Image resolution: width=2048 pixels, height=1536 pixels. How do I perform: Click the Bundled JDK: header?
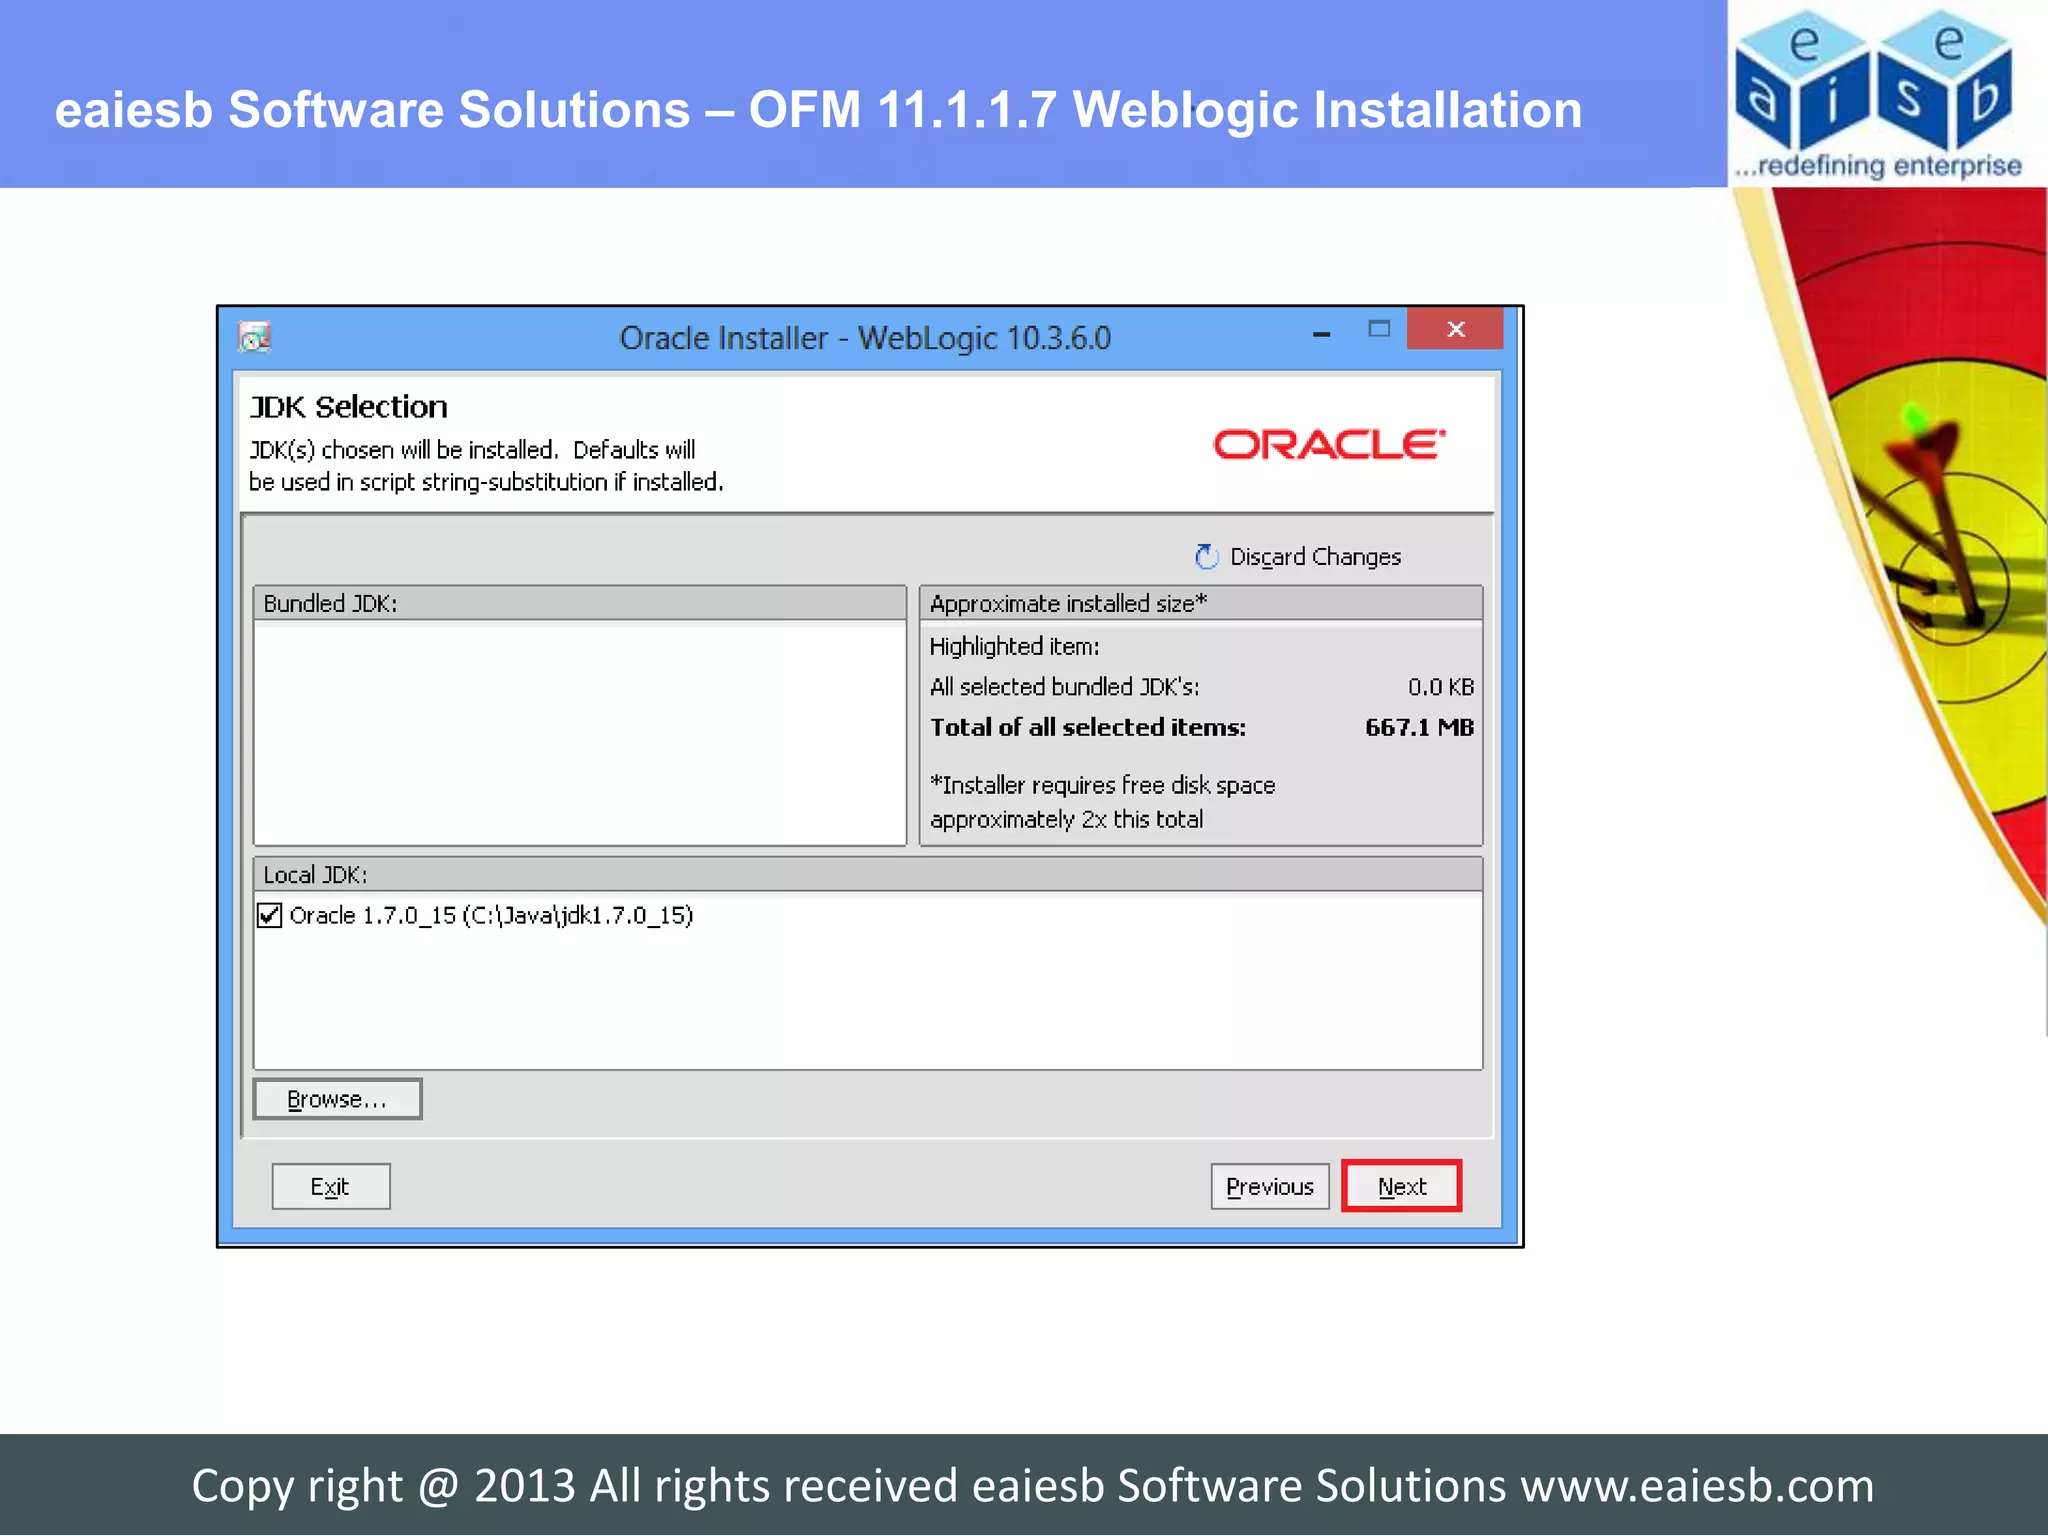pos(580,603)
